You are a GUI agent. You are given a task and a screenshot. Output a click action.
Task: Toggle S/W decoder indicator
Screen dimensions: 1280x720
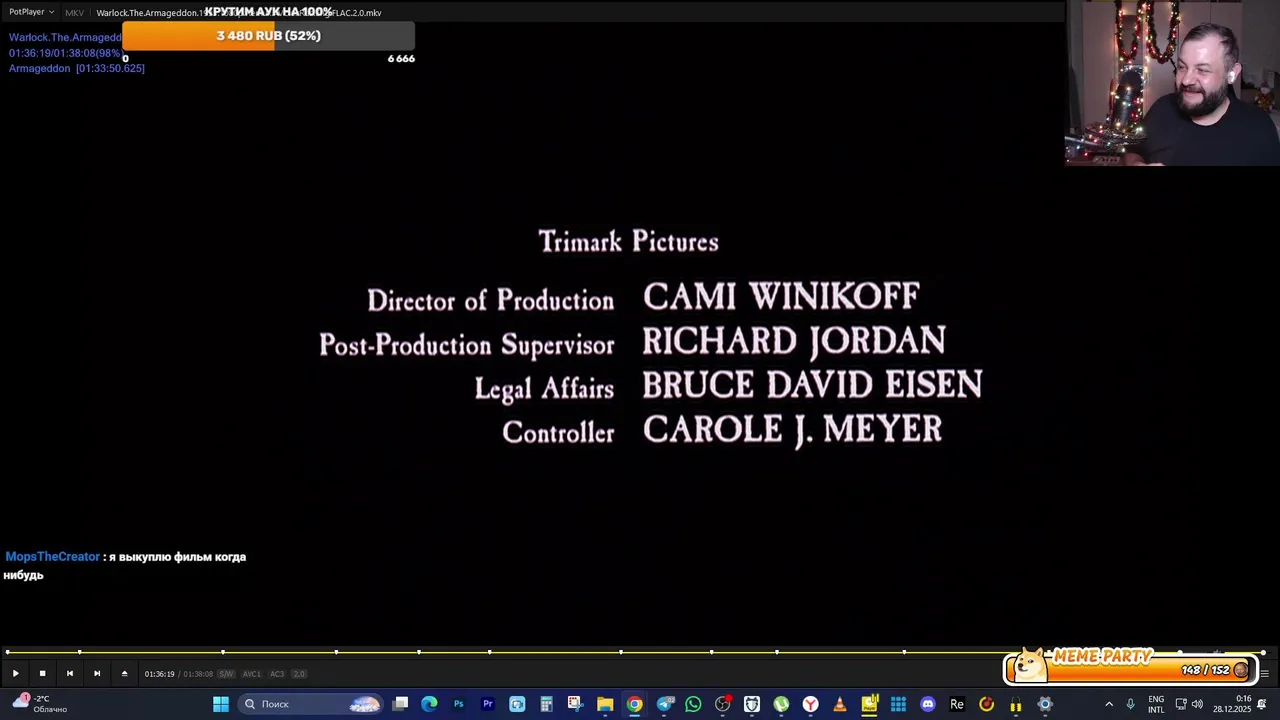pos(226,674)
